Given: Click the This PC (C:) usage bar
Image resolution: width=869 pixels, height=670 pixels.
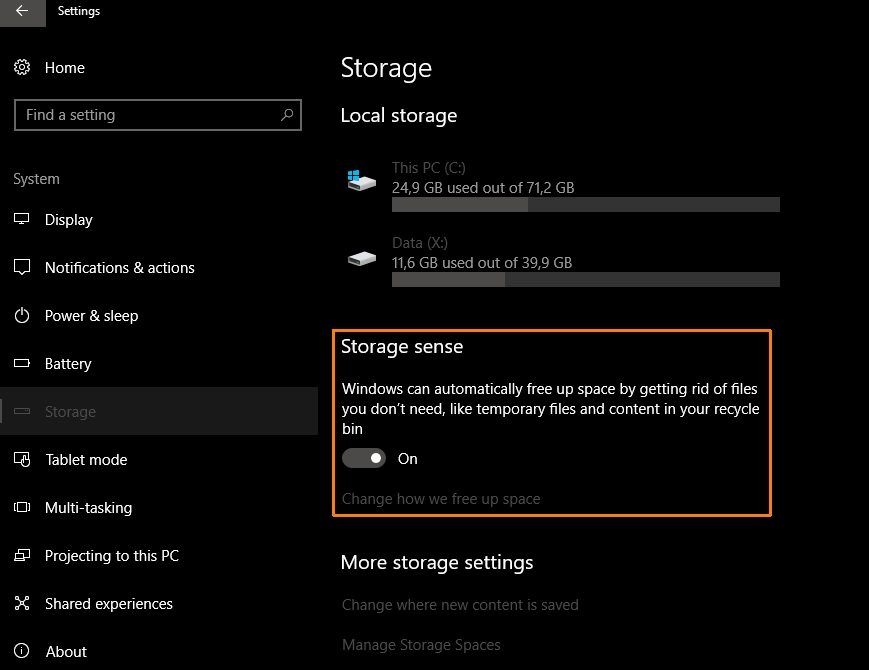Looking at the screenshot, I should (x=585, y=205).
